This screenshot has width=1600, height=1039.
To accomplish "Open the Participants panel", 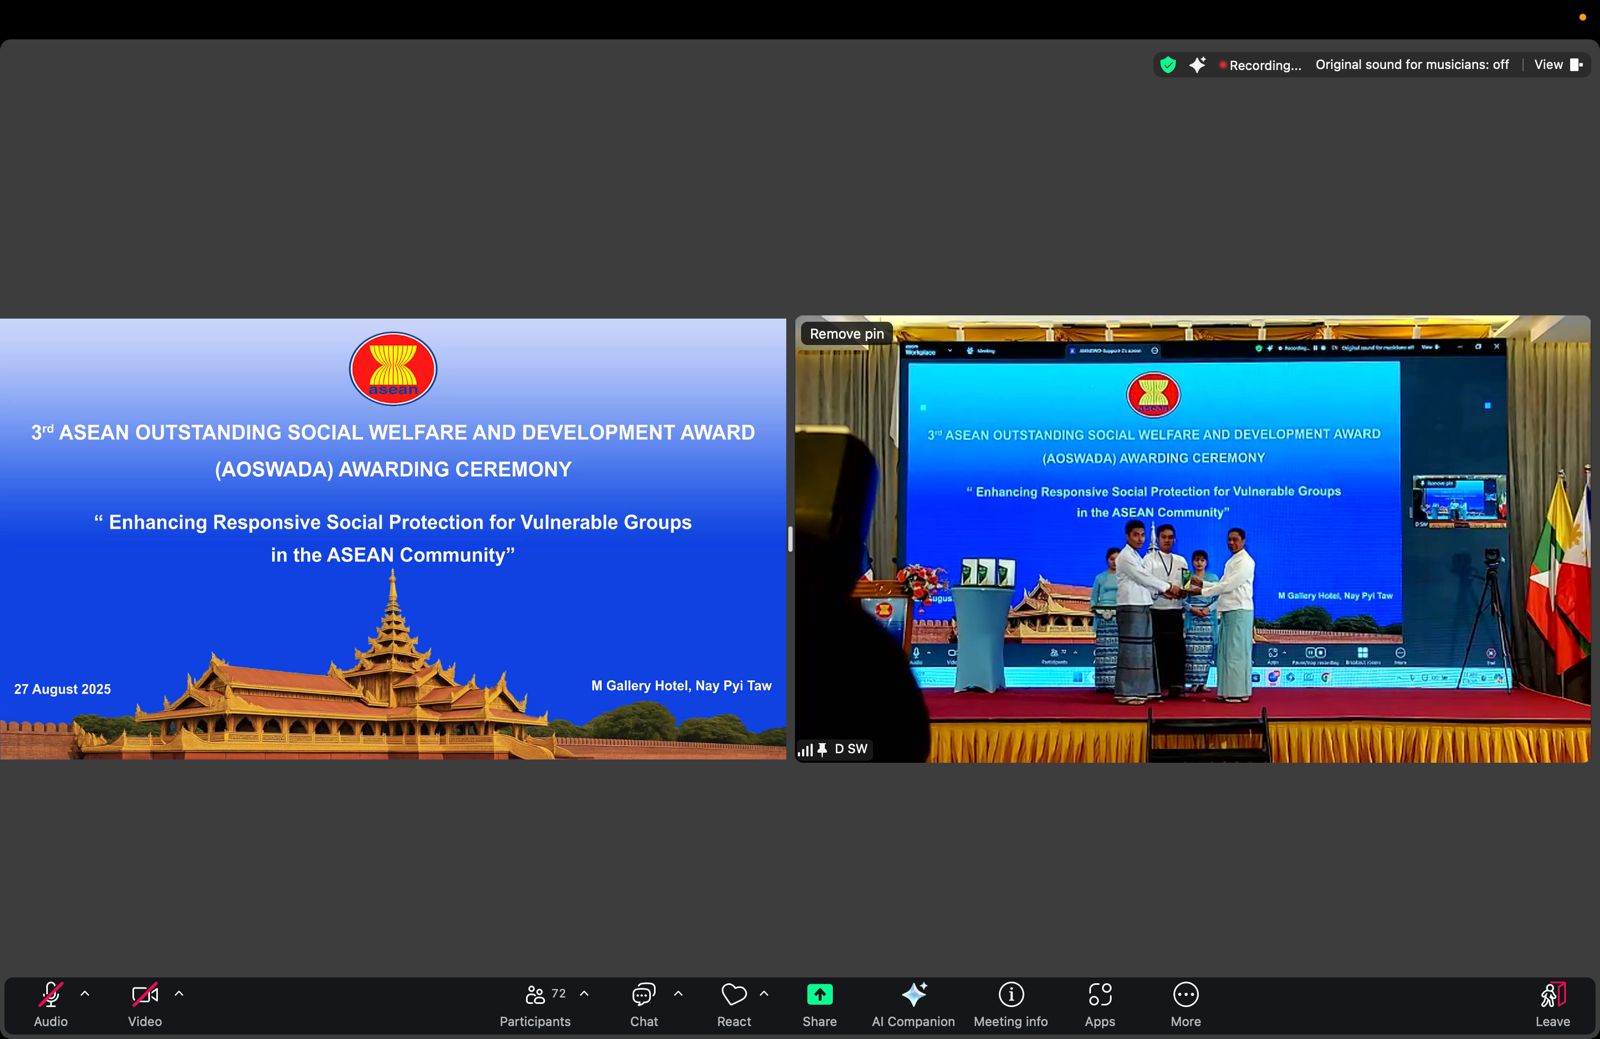I will (x=535, y=1005).
